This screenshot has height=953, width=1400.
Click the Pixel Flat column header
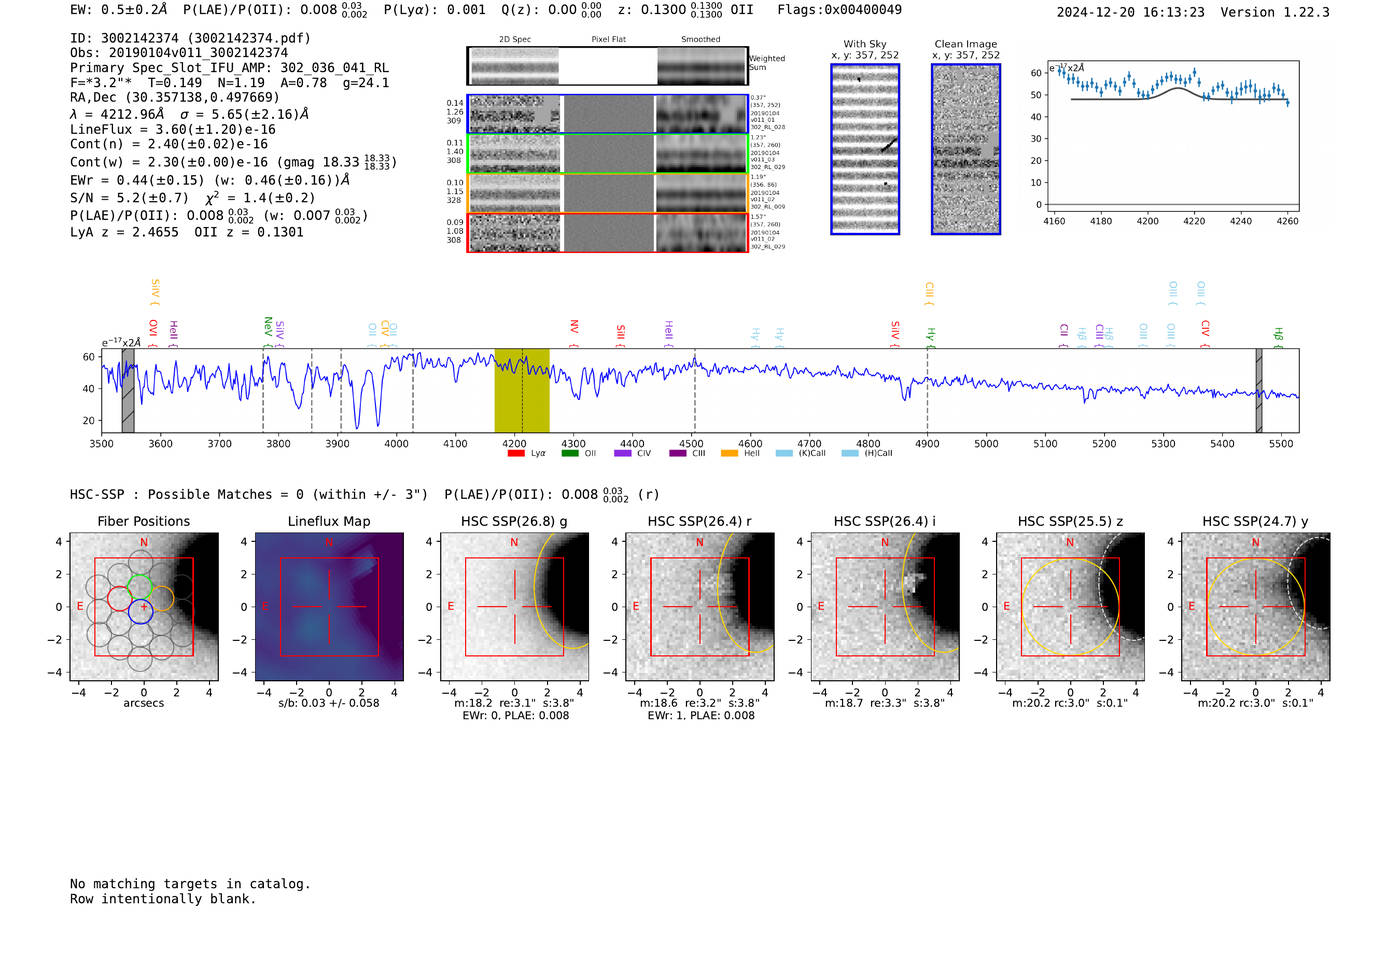608,40
